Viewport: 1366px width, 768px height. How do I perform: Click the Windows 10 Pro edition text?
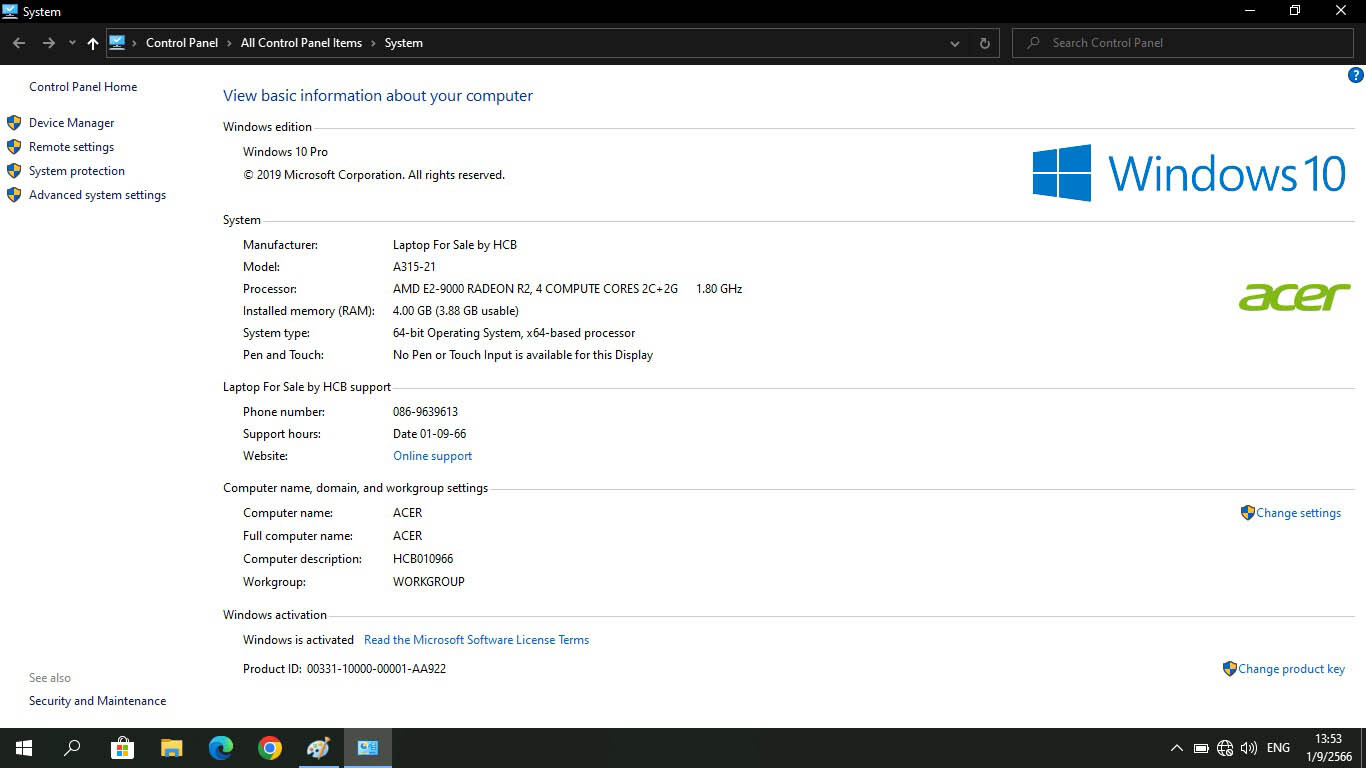coord(286,152)
